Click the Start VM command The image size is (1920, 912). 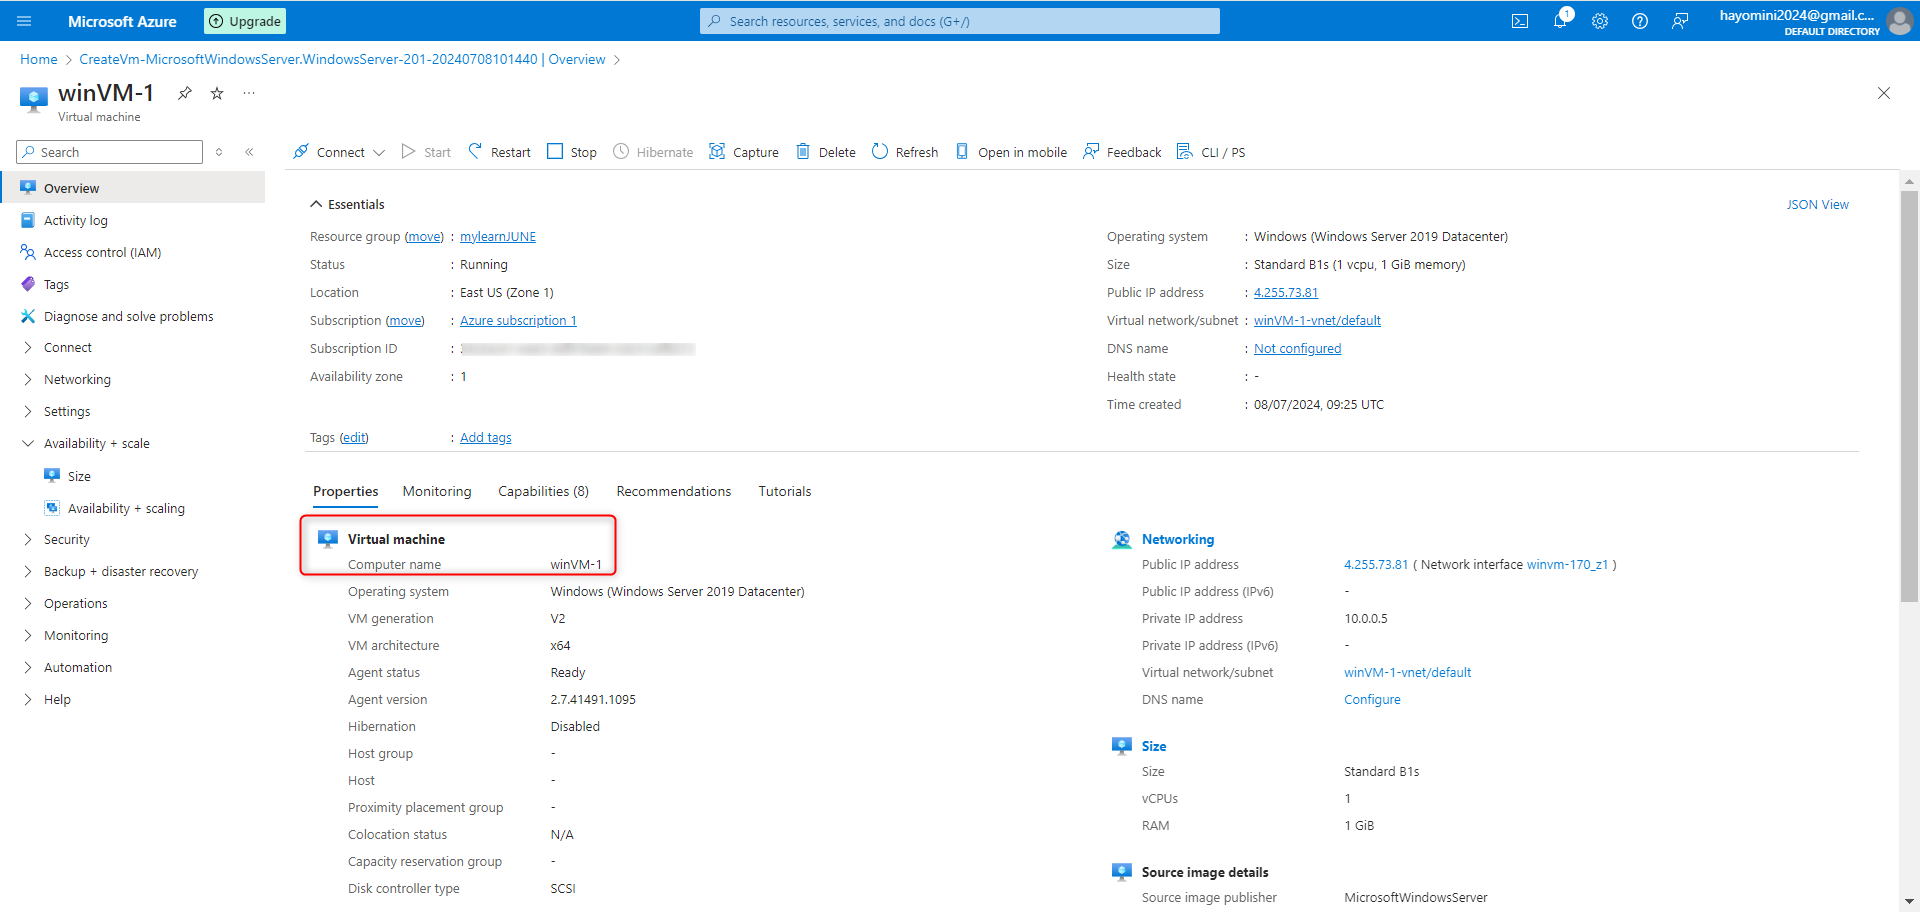click(426, 152)
